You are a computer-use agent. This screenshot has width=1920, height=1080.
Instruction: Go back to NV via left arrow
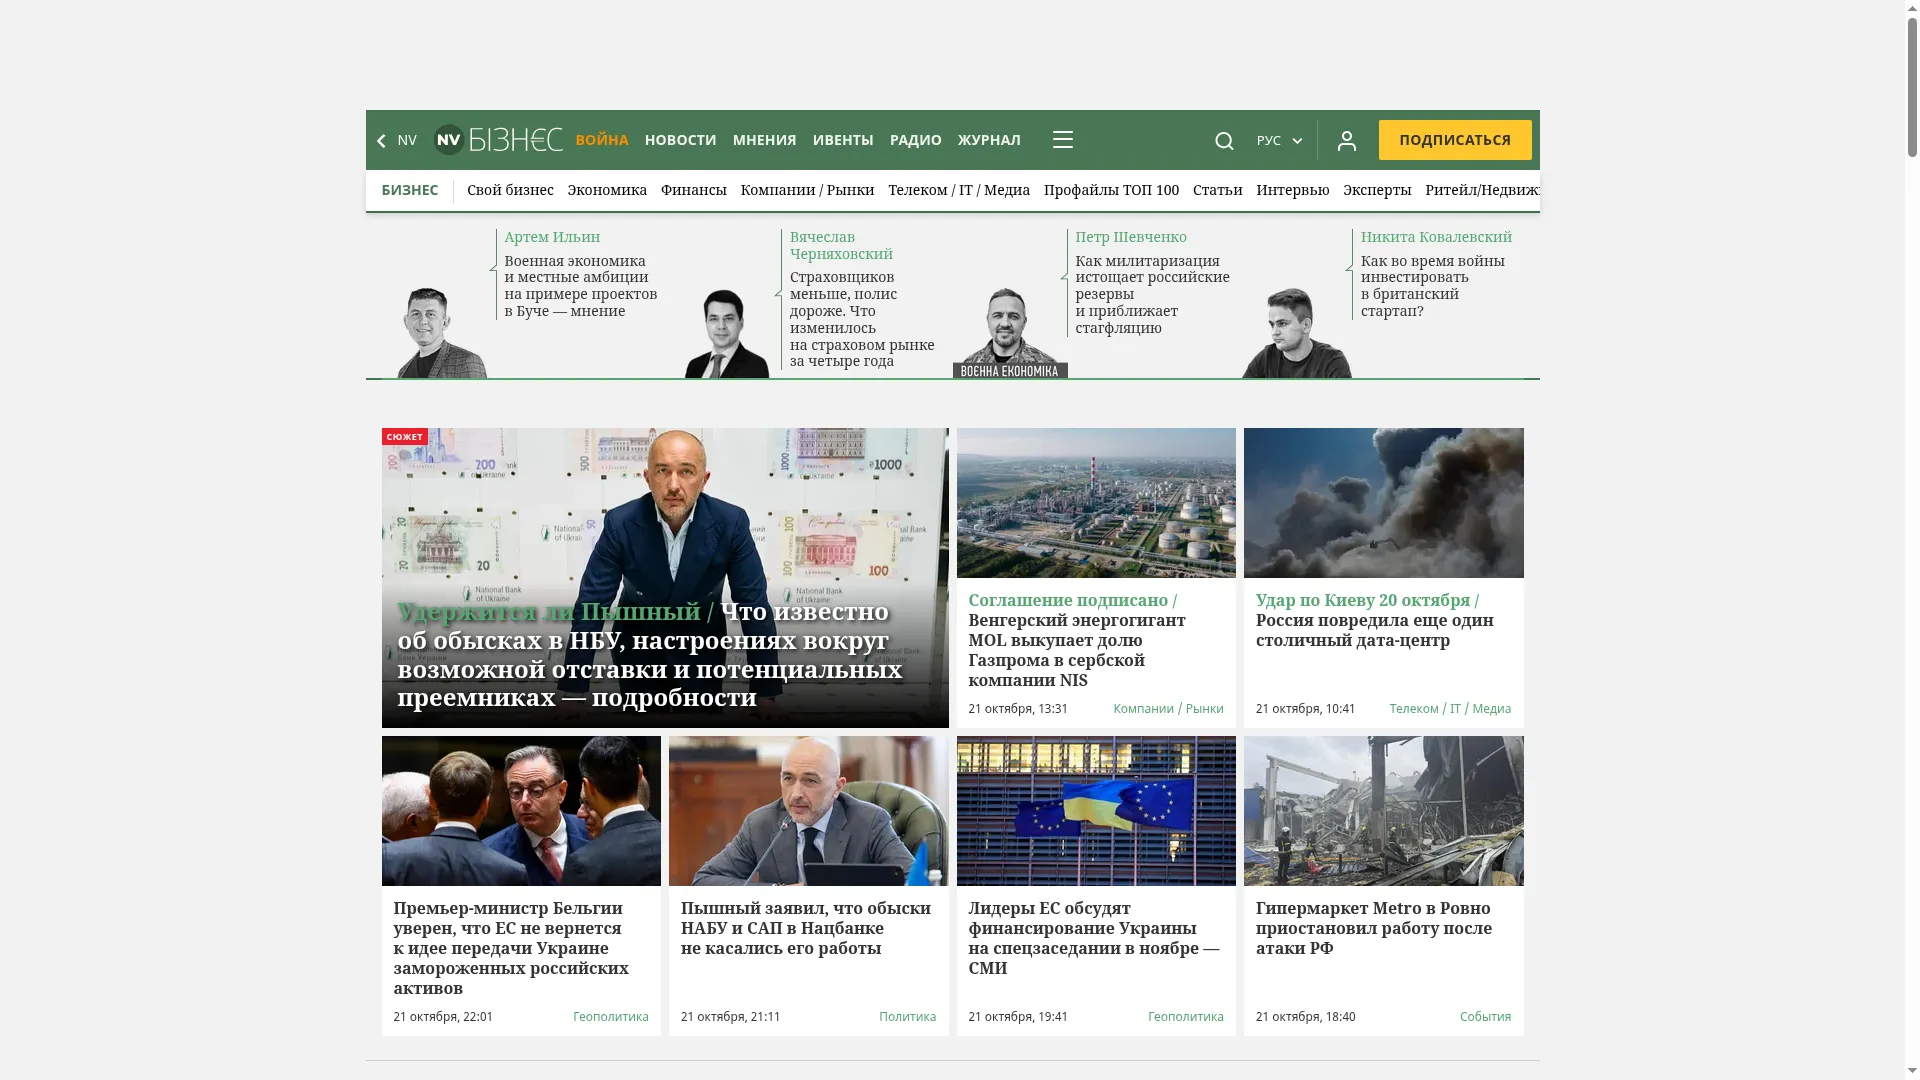click(397, 140)
